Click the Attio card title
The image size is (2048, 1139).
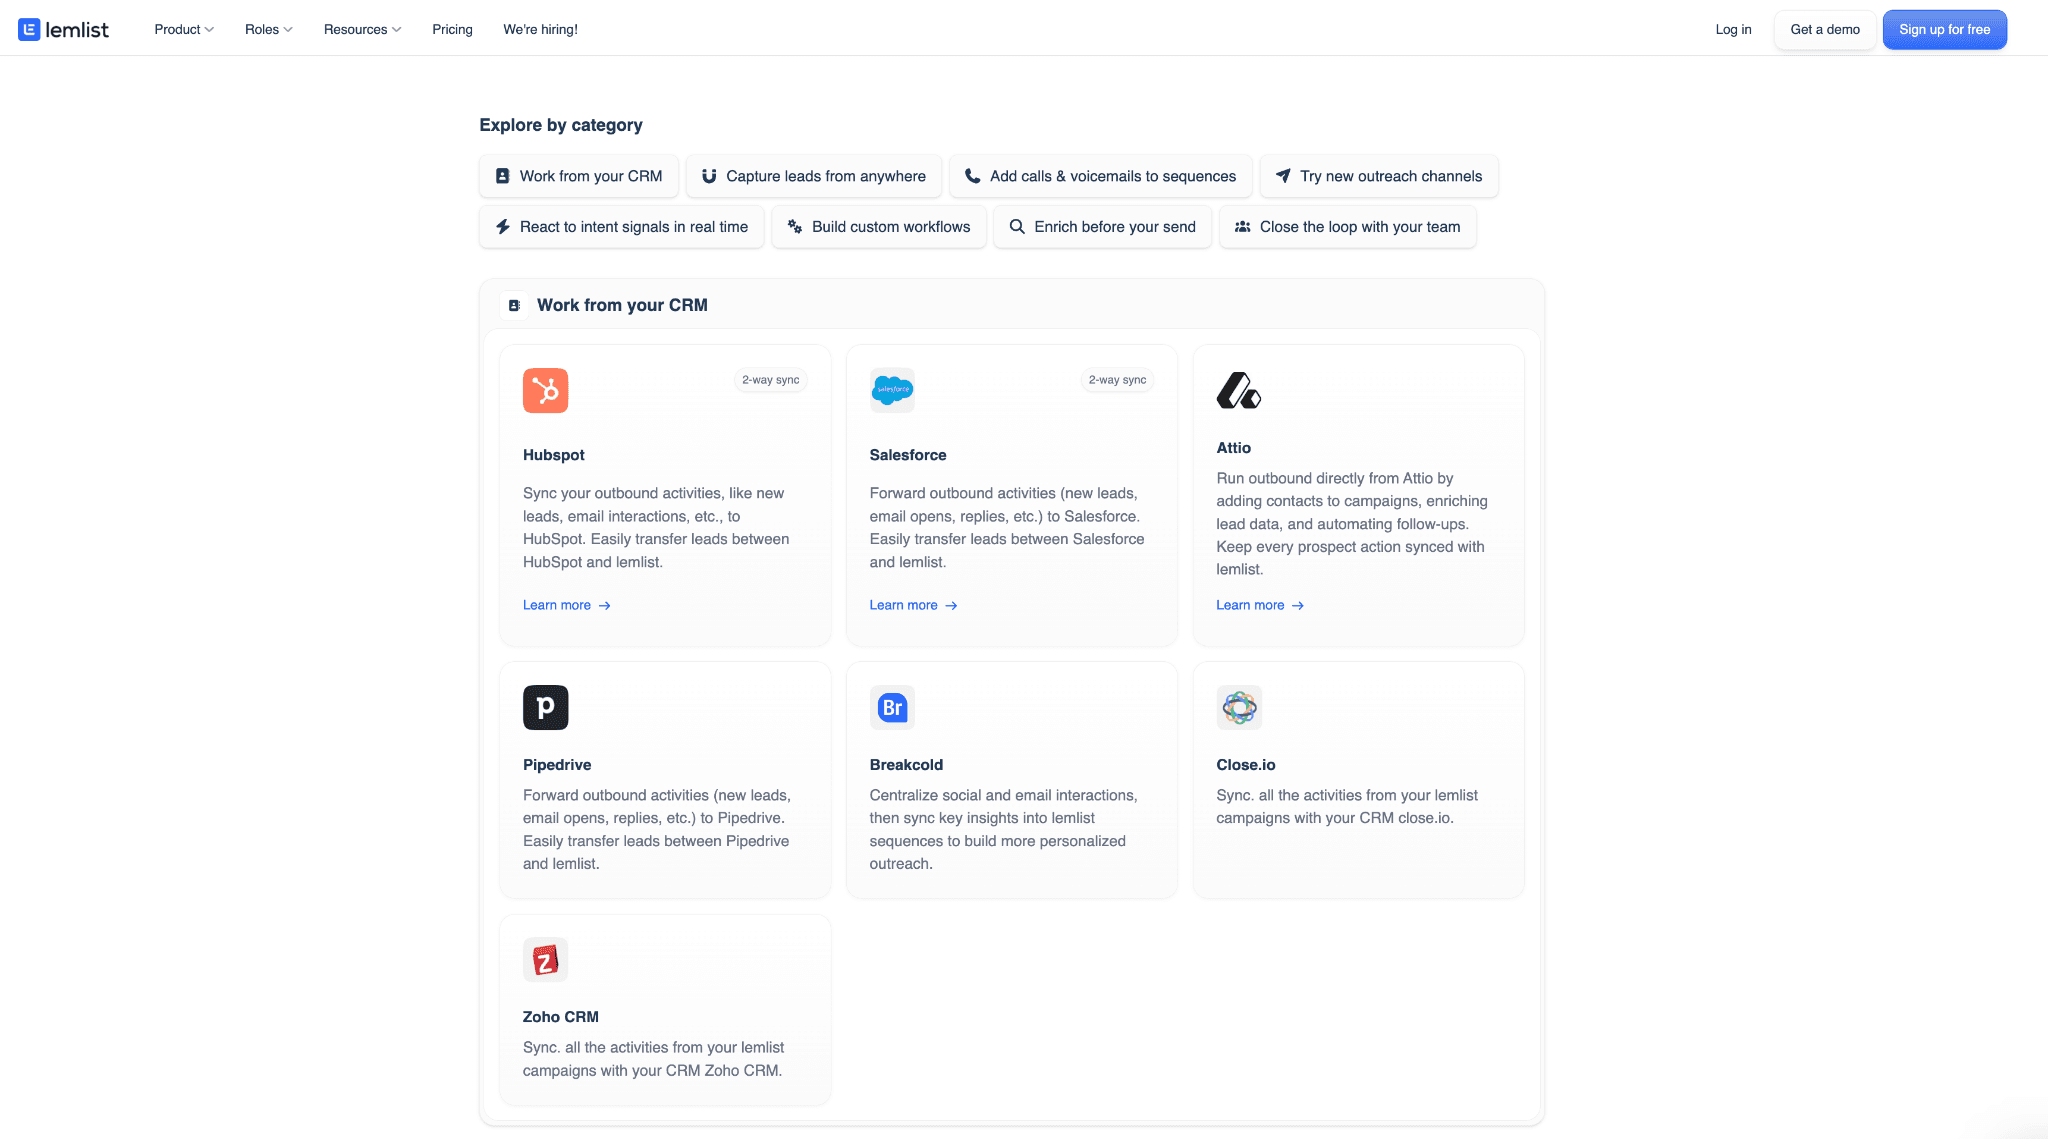point(1234,448)
